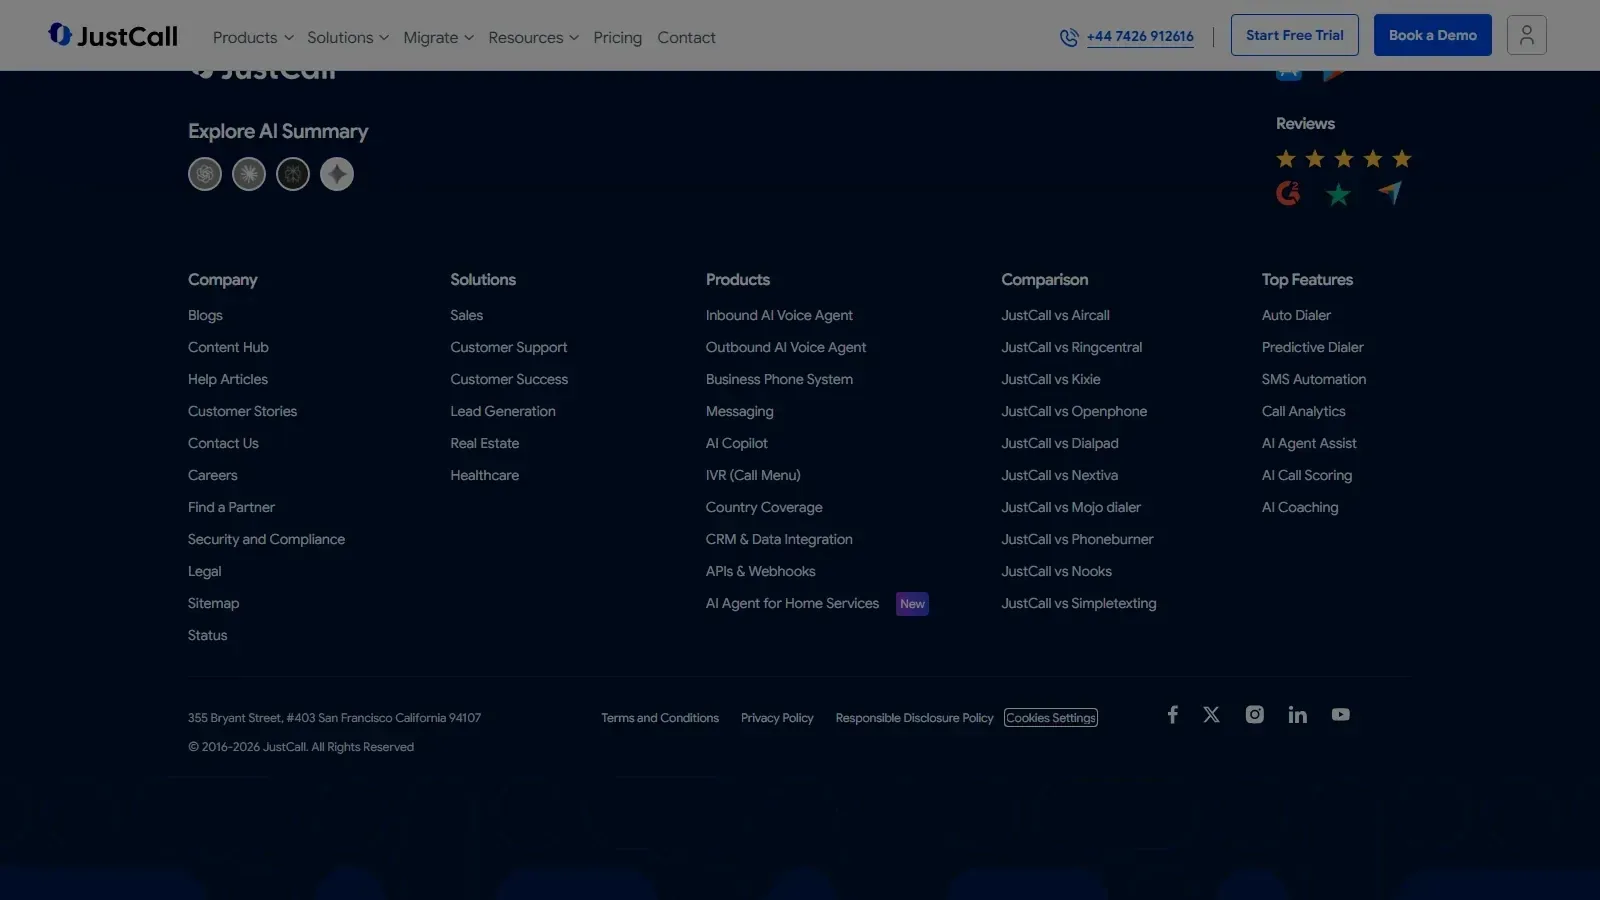Open the Contact Us footer link

tap(223, 443)
